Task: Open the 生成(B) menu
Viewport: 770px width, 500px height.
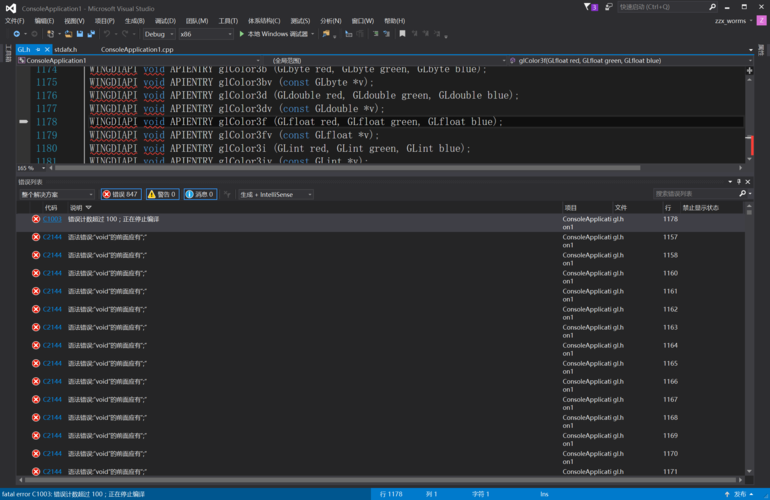Action: (134, 21)
